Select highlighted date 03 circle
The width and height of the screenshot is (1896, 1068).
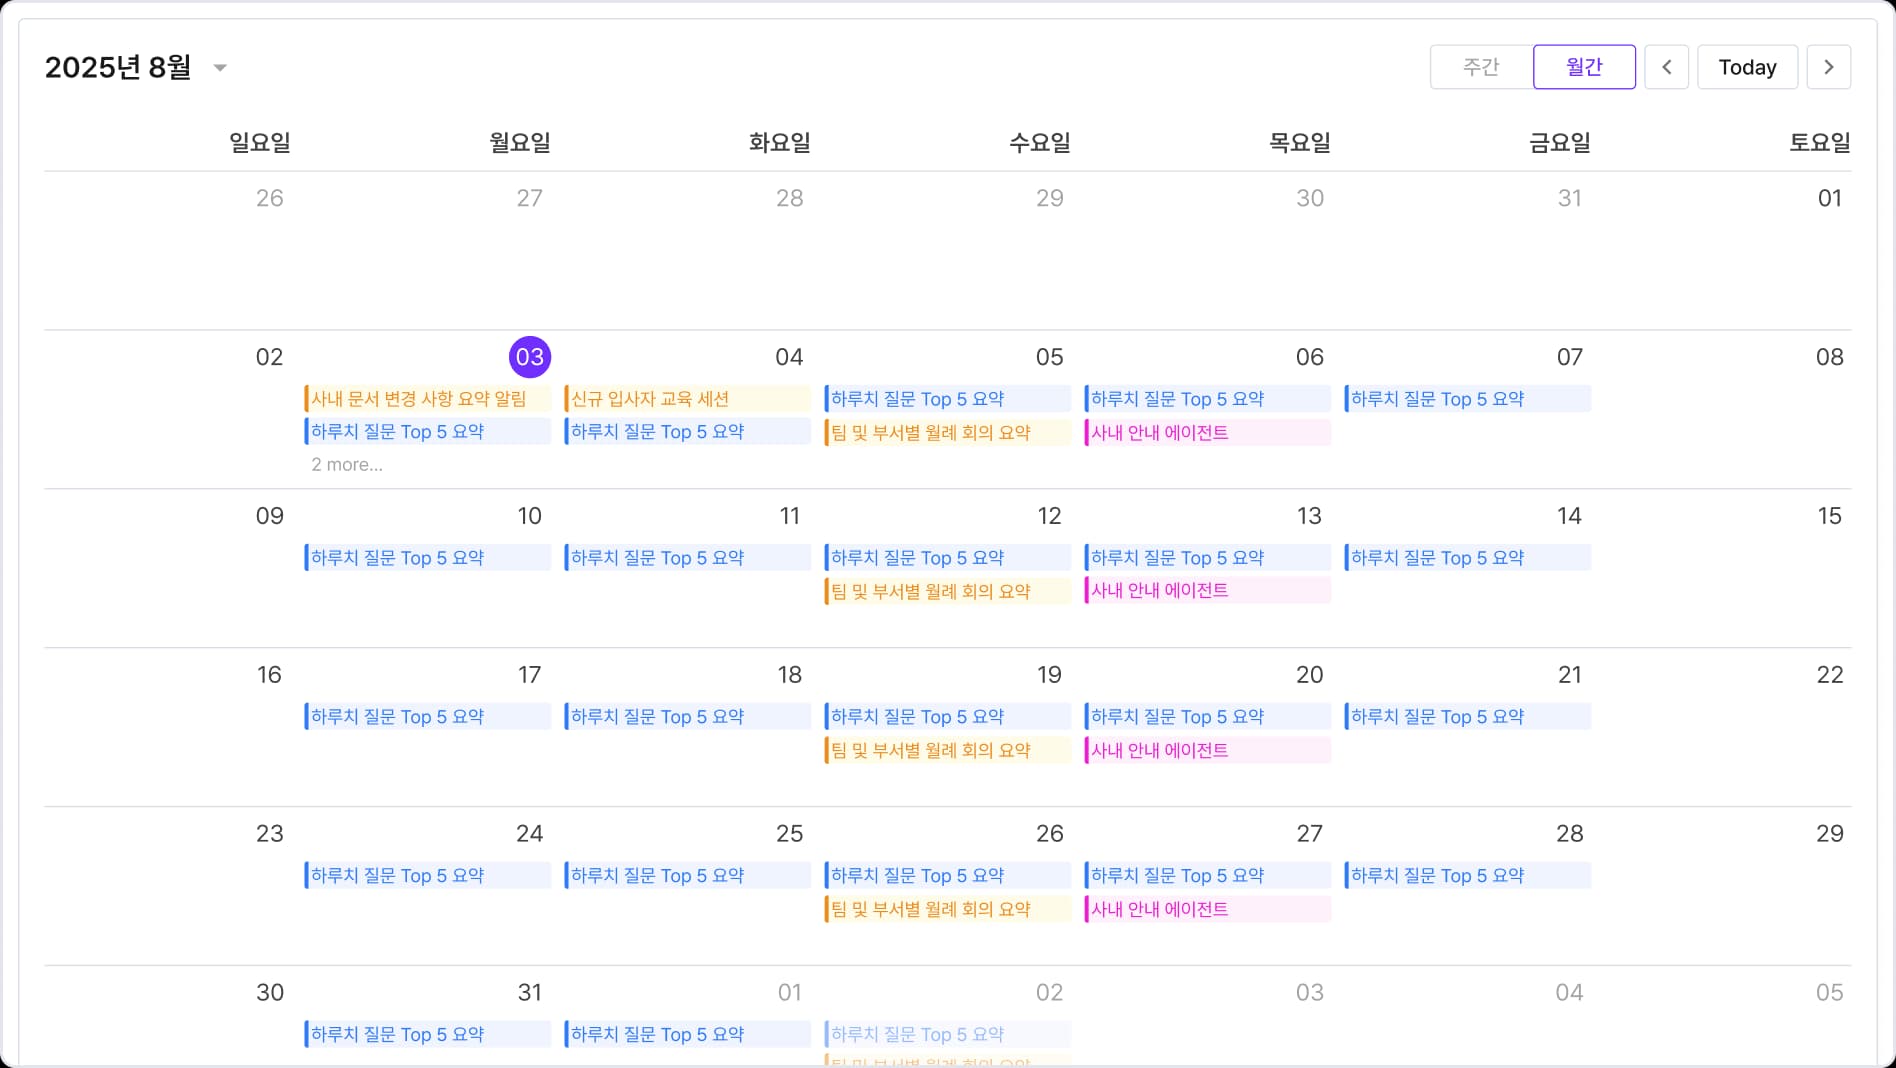coord(529,357)
